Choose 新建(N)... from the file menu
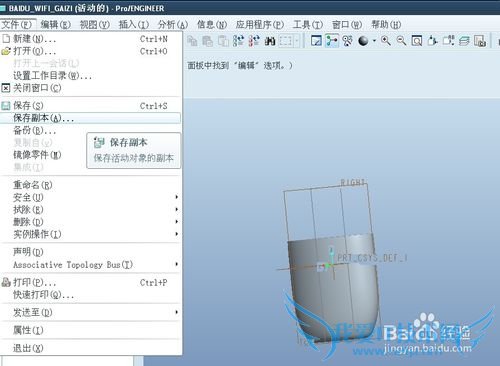 point(91,39)
